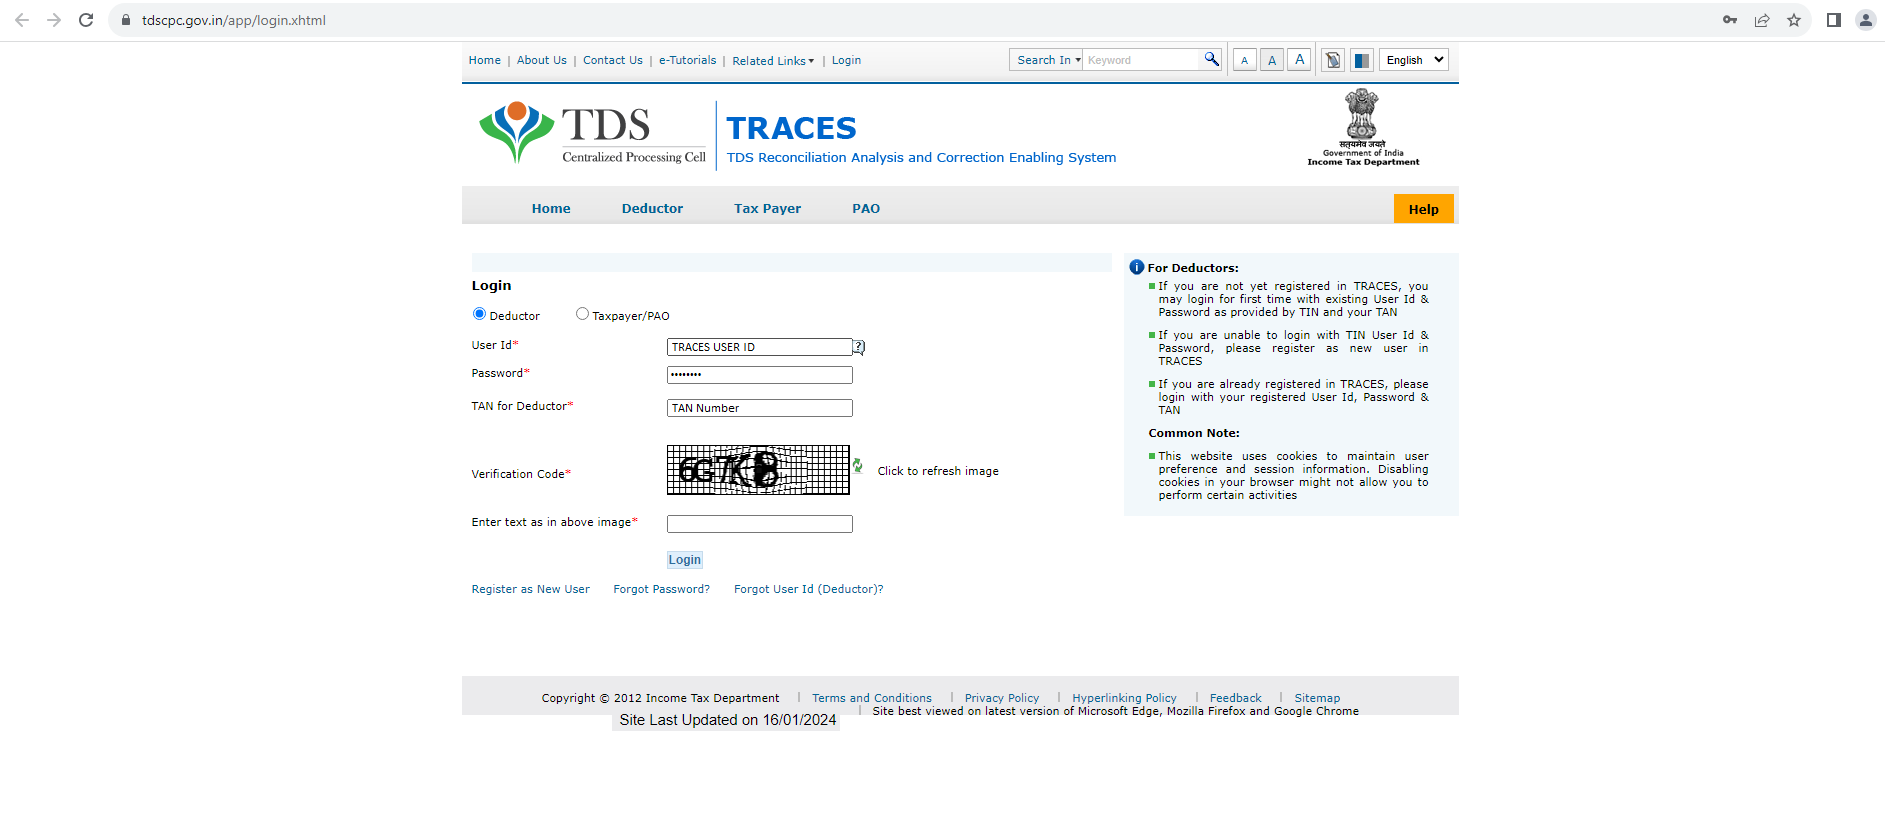Open the English language dropdown
The height and width of the screenshot is (817, 1885).
tap(1414, 60)
